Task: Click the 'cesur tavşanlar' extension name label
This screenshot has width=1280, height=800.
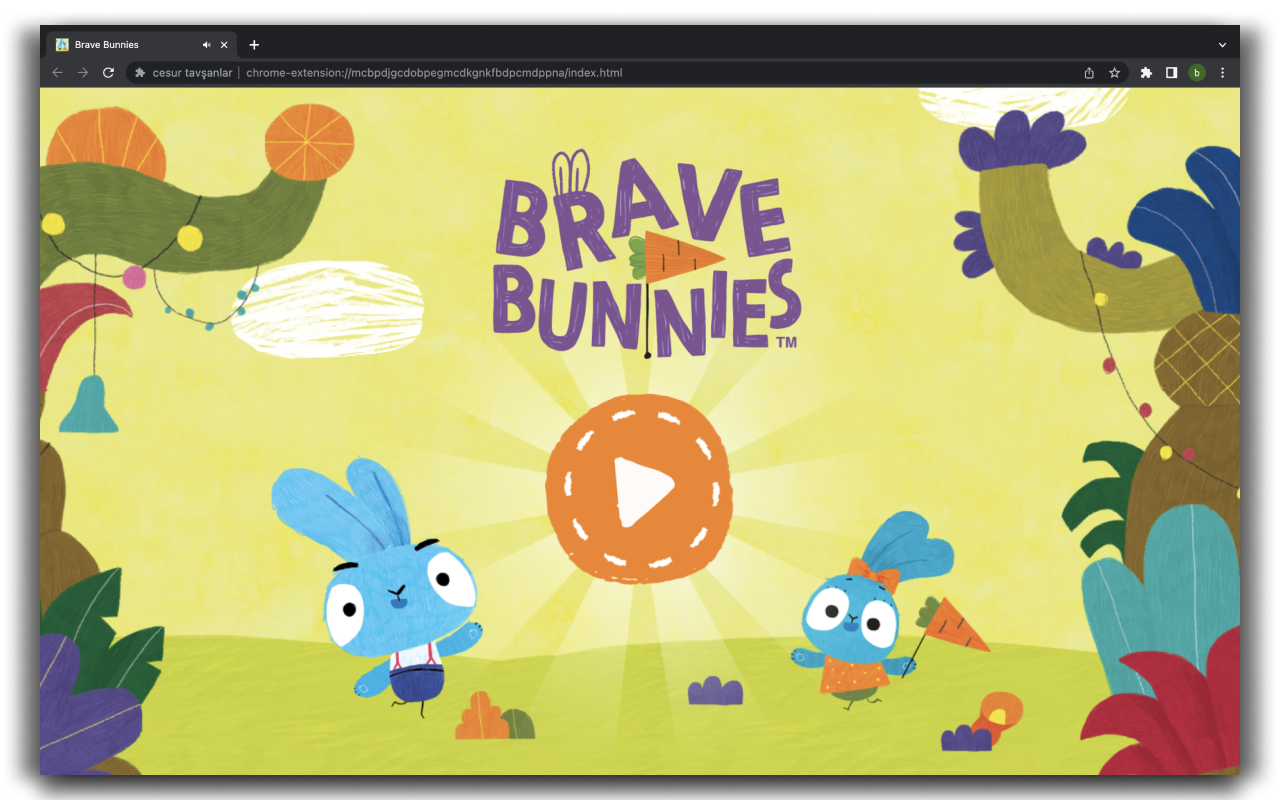Action: 192,73
